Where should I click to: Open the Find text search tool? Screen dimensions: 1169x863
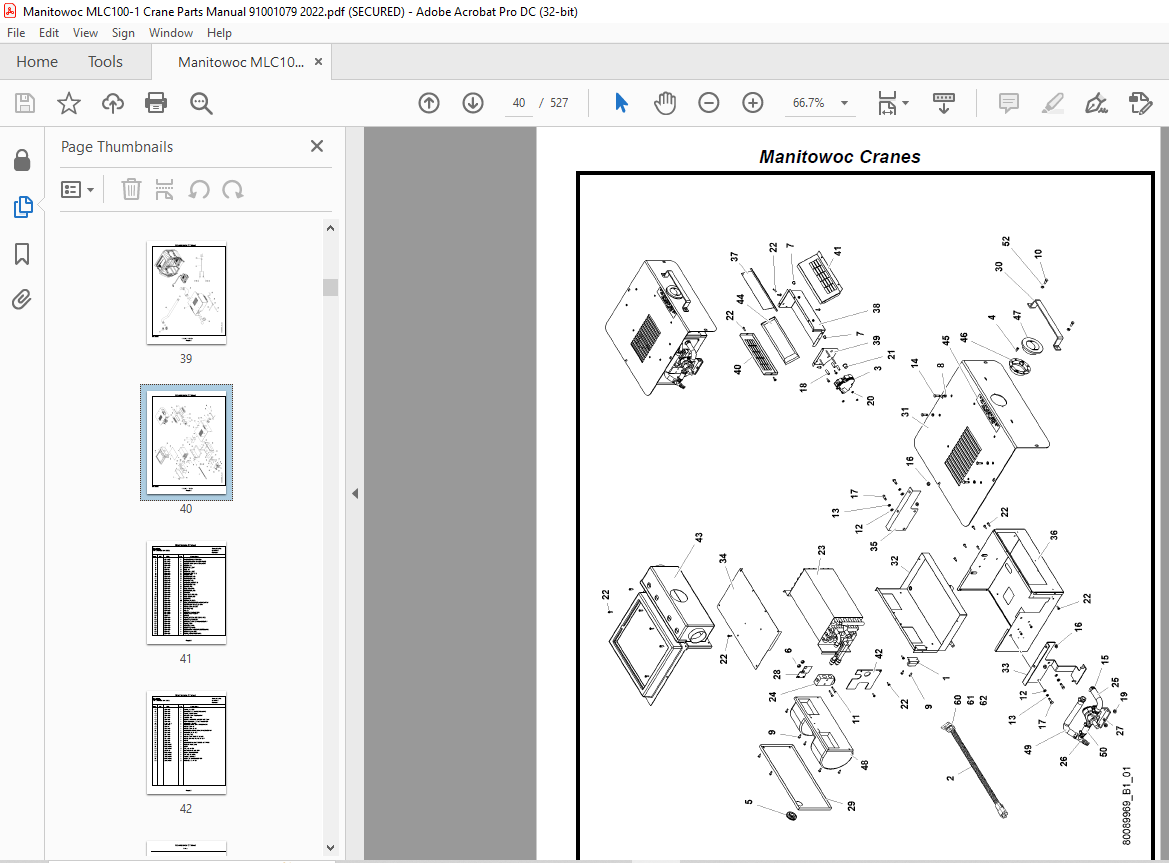tap(201, 104)
